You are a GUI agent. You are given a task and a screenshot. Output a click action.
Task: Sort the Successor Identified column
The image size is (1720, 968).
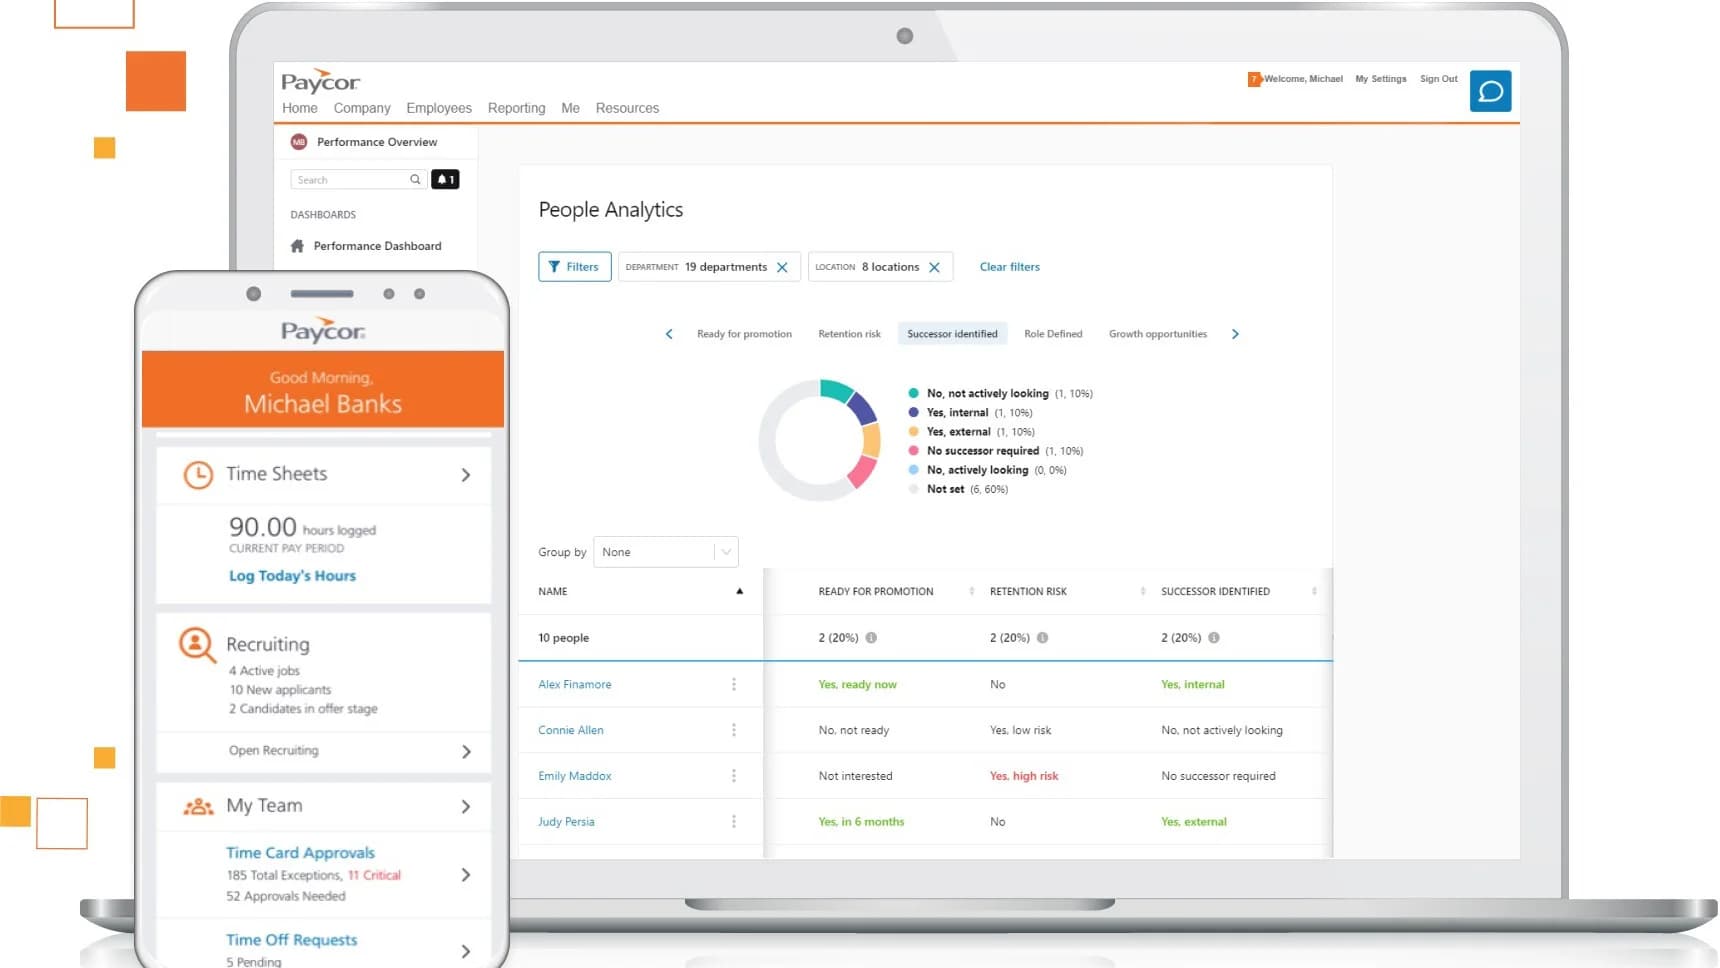pyautogui.click(x=1314, y=591)
